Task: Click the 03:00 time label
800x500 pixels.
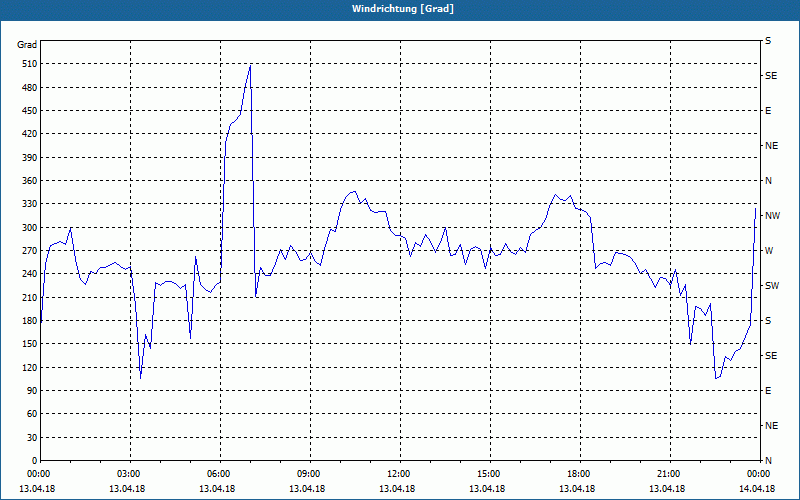Action: [x=129, y=474]
